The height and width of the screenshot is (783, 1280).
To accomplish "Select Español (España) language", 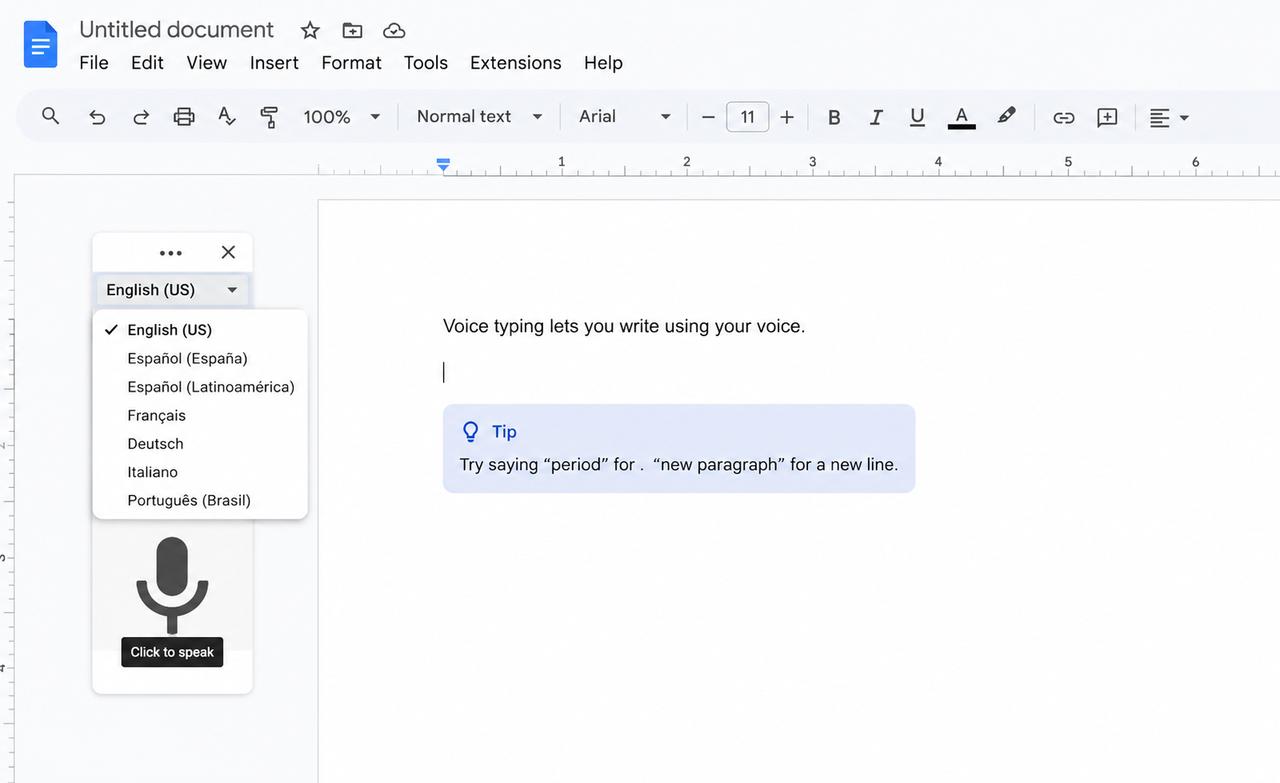I will 200,358.
